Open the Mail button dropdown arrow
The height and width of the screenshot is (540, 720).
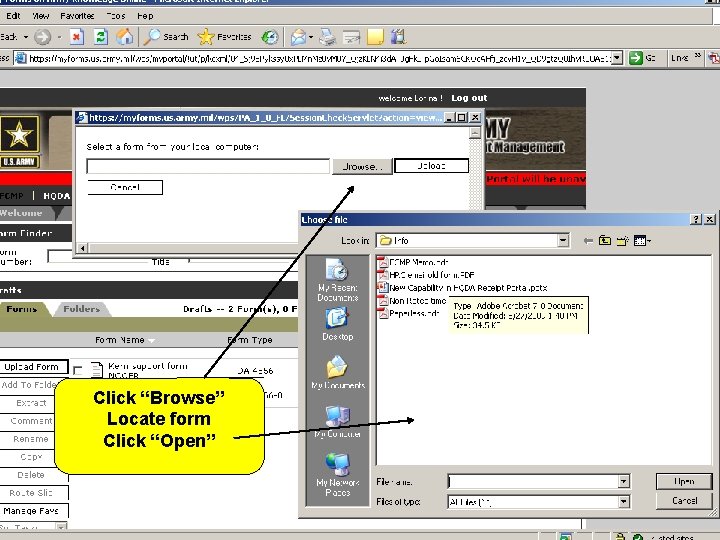[311, 37]
